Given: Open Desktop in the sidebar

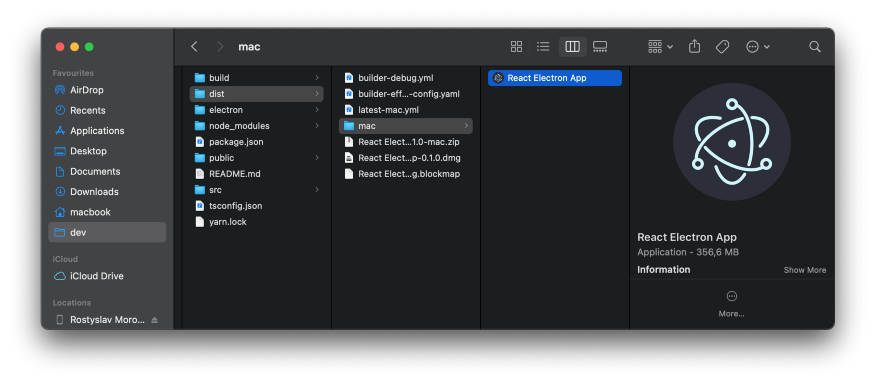Looking at the screenshot, I should 107,151.
